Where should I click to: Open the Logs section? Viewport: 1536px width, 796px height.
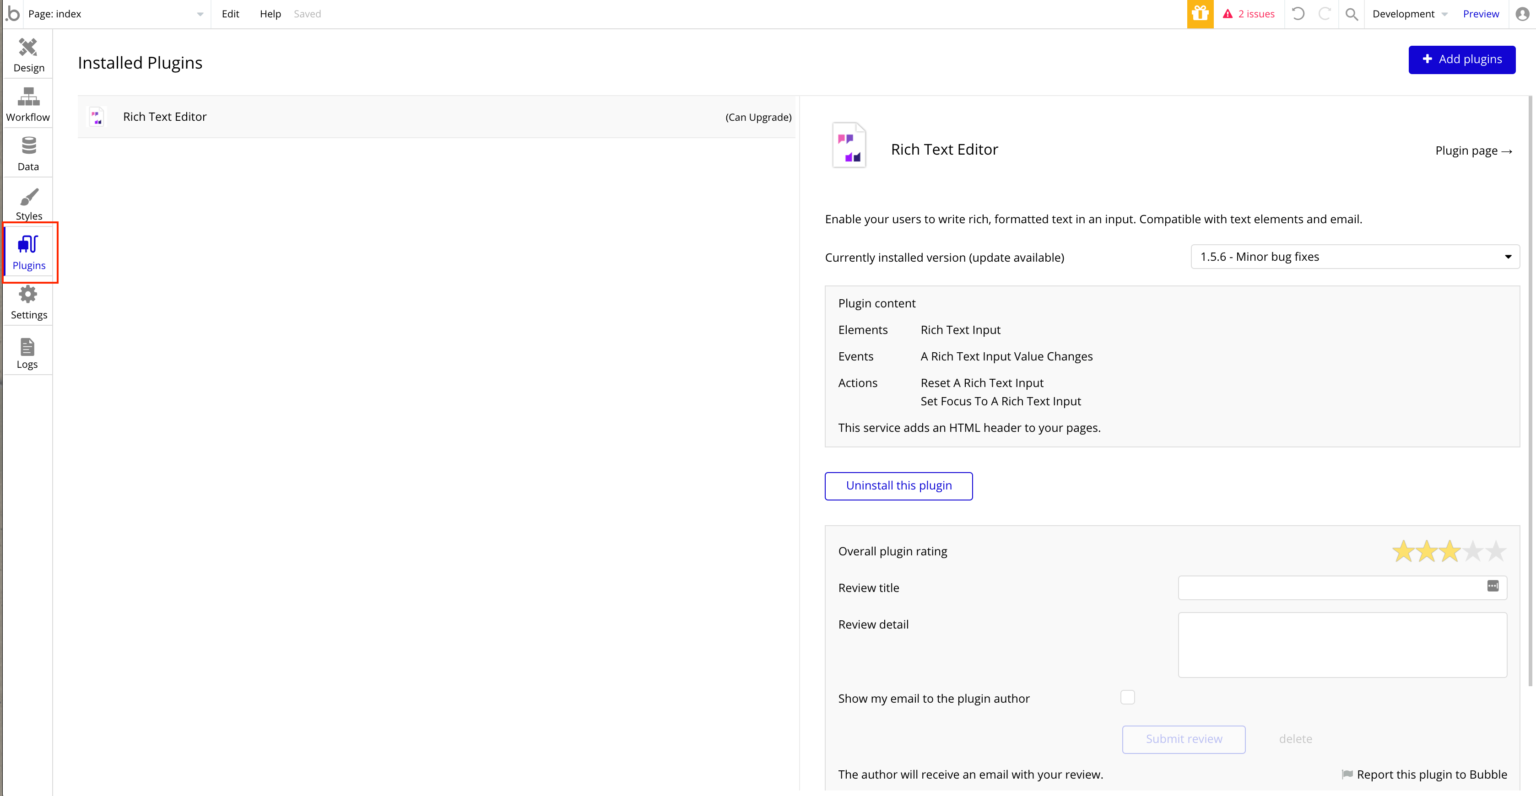click(27, 352)
